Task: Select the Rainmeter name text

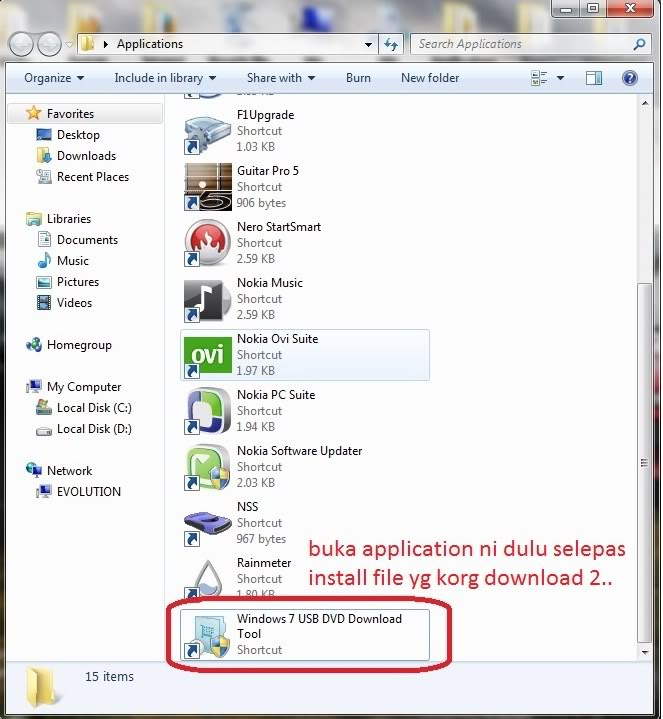Action: click(x=264, y=563)
